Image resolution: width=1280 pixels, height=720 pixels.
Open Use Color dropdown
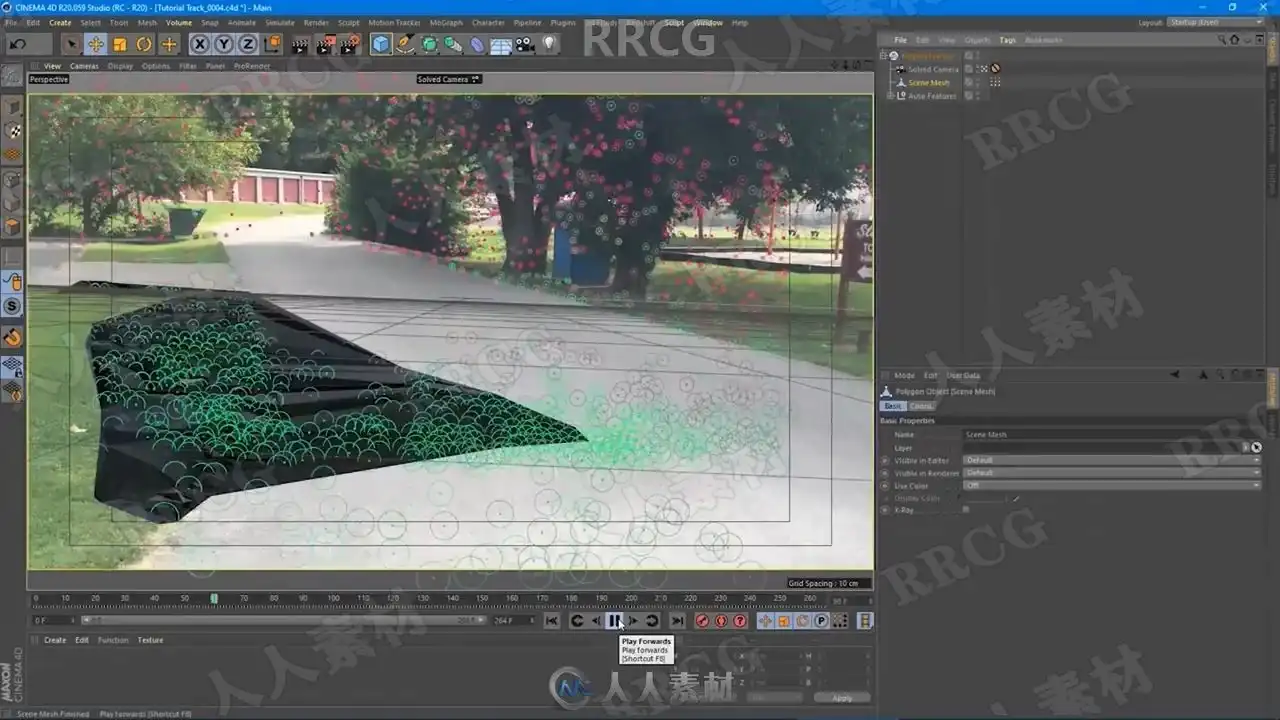click(1112, 485)
